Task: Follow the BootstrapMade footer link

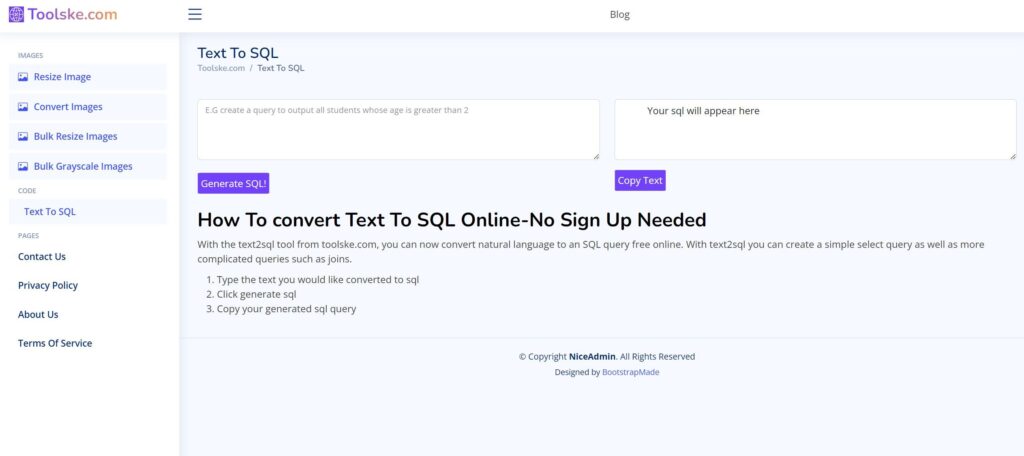Action: pos(630,372)
